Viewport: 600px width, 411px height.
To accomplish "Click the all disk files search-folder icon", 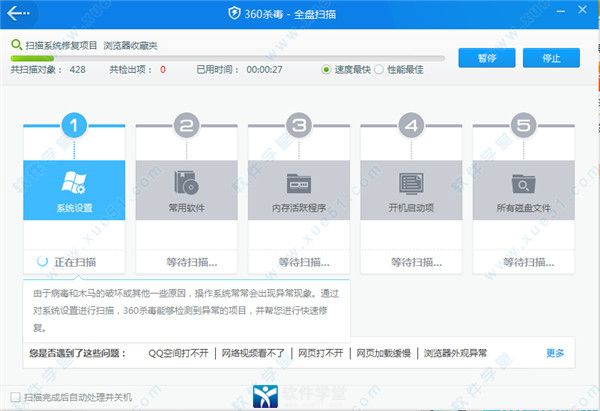I will [523, 184].
